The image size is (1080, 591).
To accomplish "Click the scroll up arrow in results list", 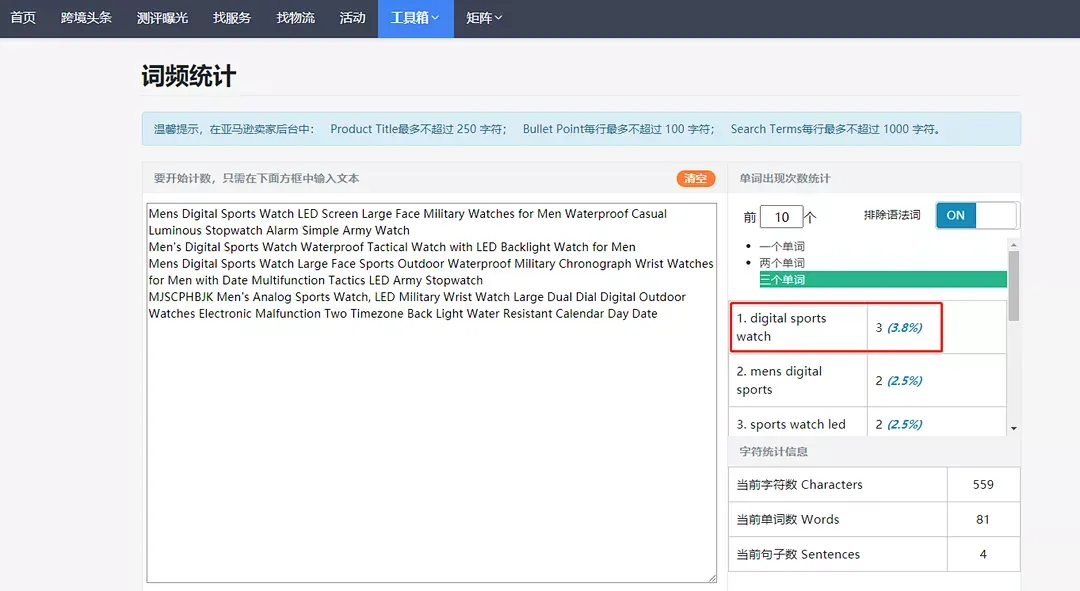I will coord(1013,245).
